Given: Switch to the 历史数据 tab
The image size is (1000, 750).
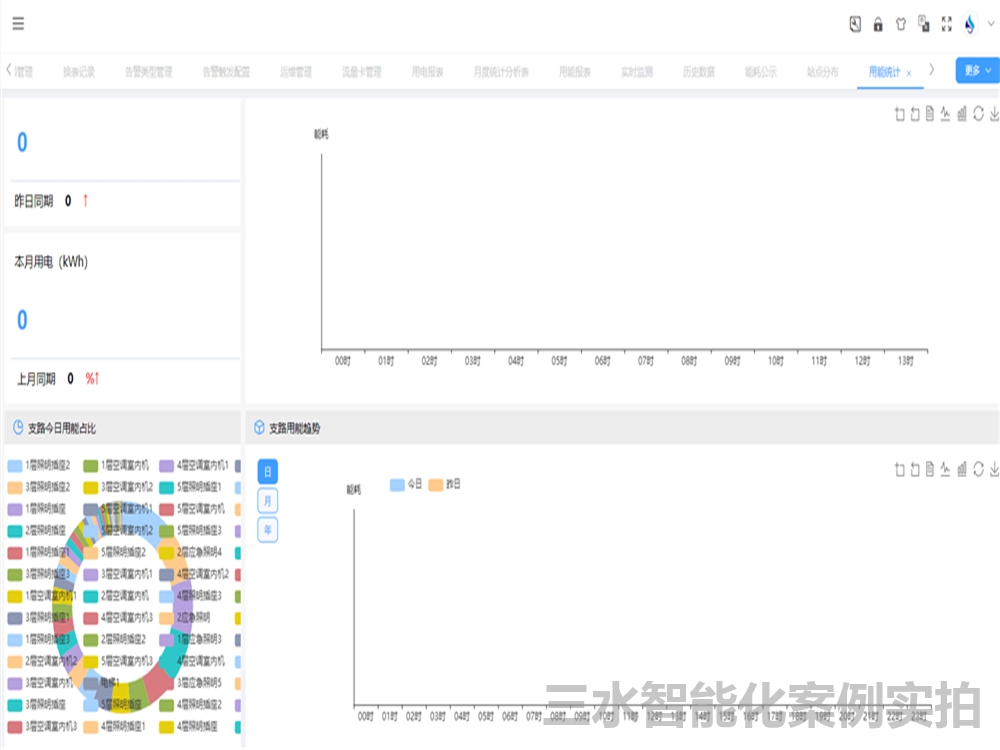Looking at the screenshot, I should point(699,72).
